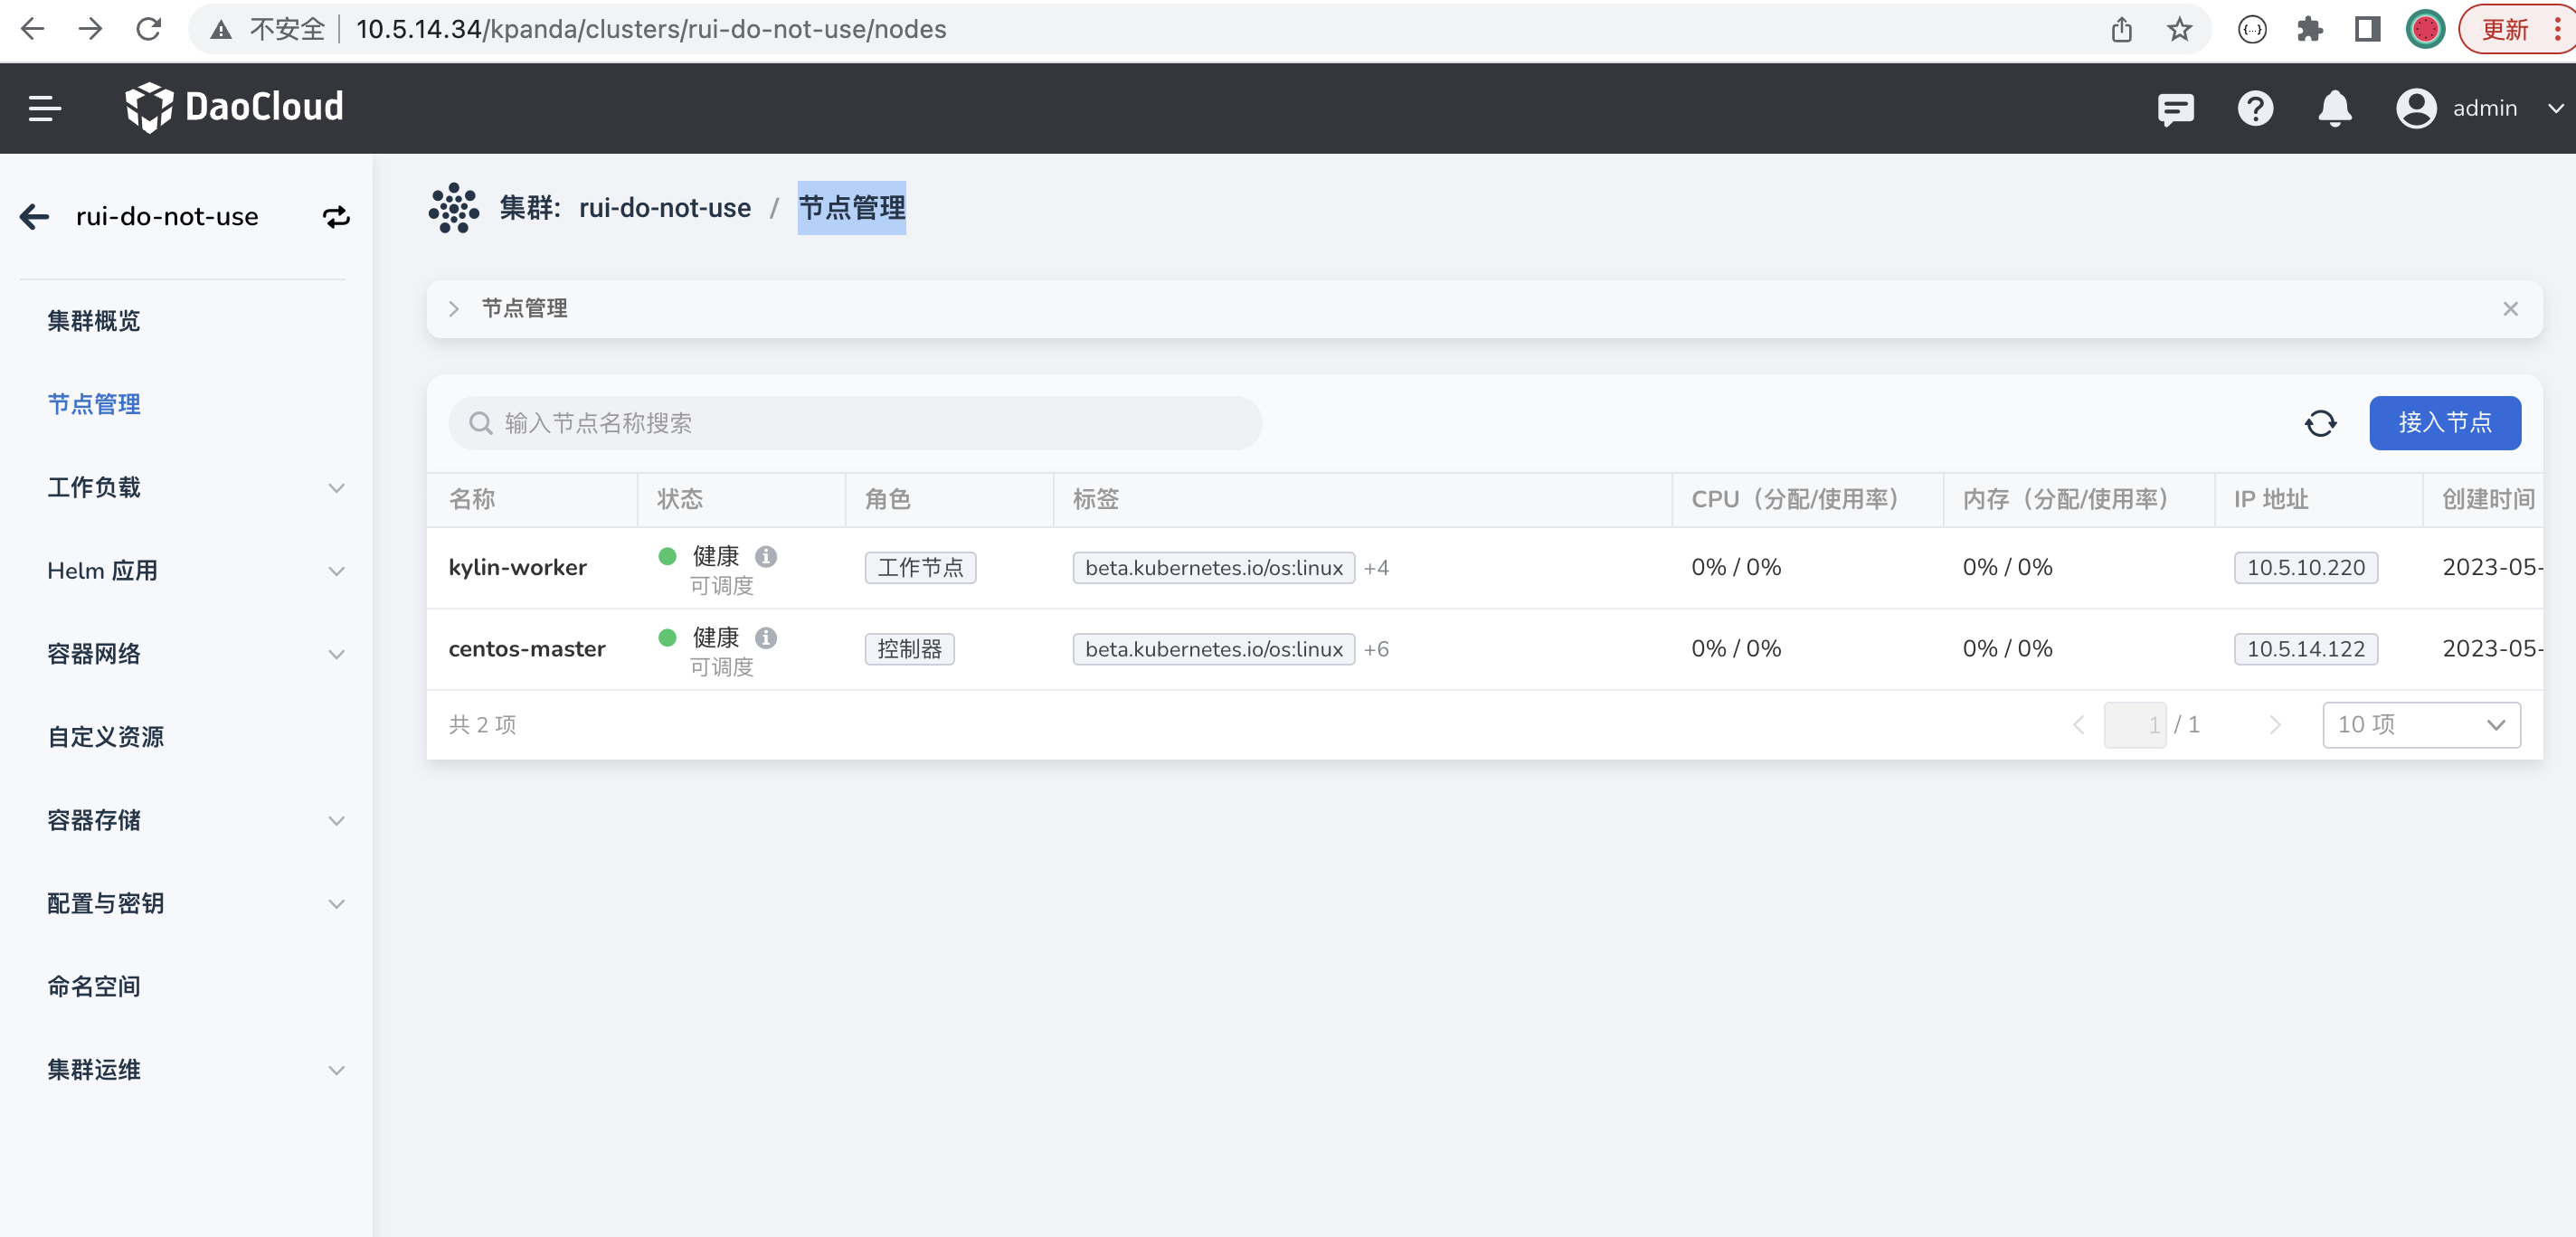The height and width of the screenshot is (1237, 2576).
Task: Close the 节点管理 info banner
Action: tap(2510, 309)
